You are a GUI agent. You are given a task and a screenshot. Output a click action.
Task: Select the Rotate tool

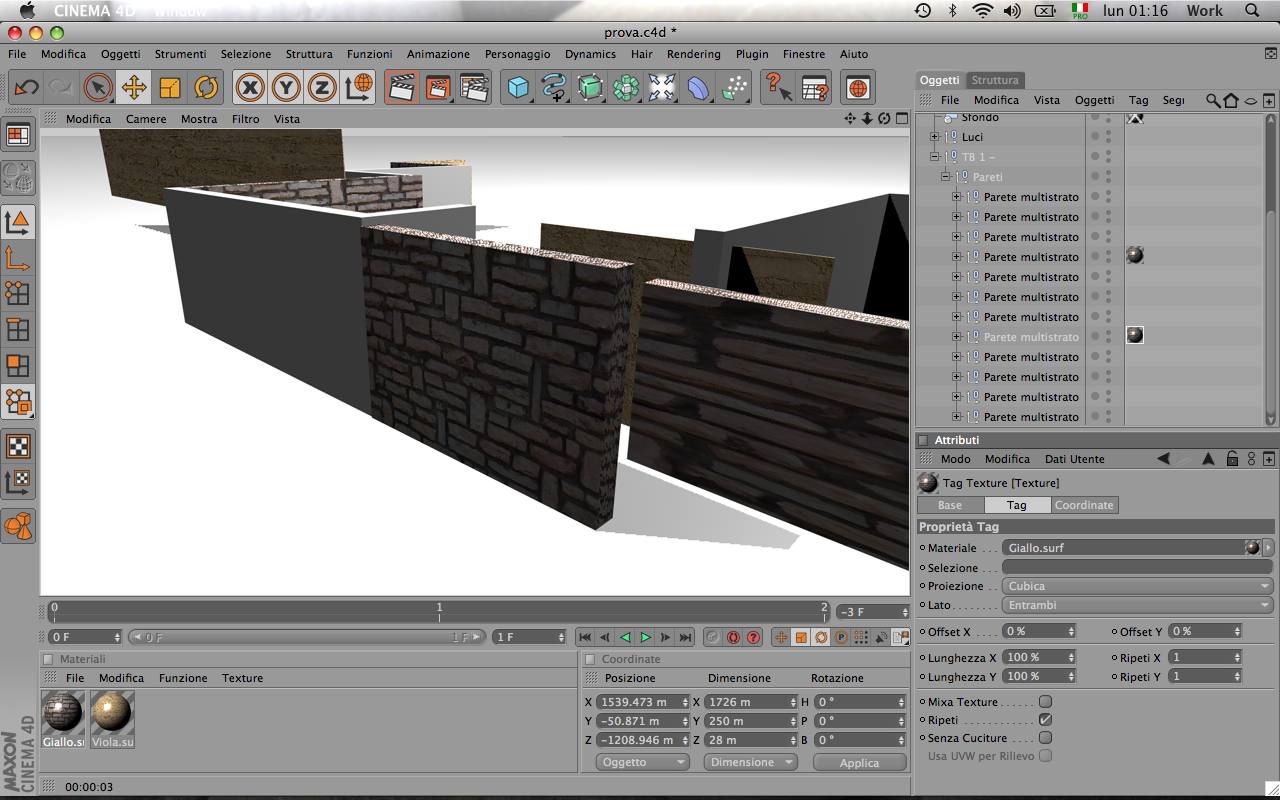206,88
